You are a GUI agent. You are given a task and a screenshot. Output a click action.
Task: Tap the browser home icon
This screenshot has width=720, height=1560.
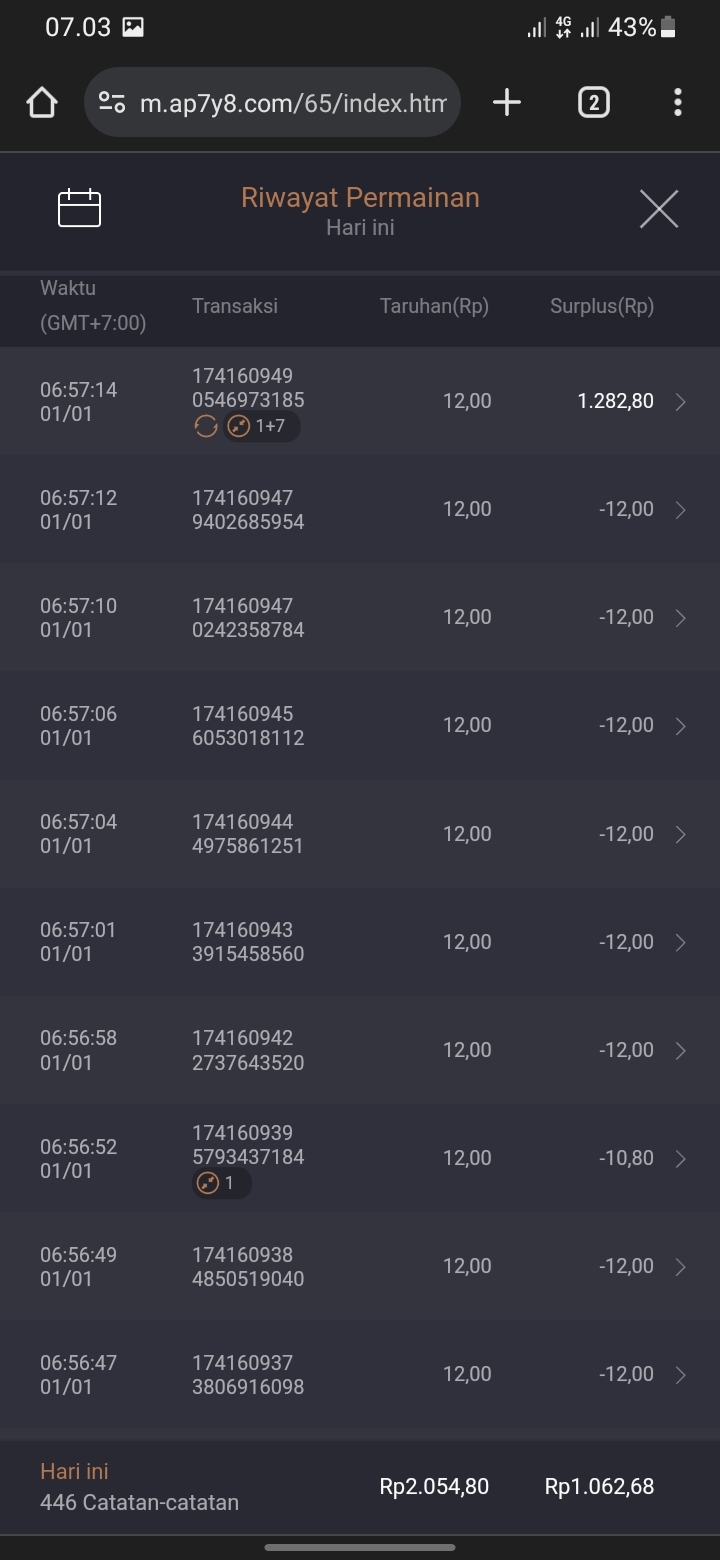click(x=42, y=102)
